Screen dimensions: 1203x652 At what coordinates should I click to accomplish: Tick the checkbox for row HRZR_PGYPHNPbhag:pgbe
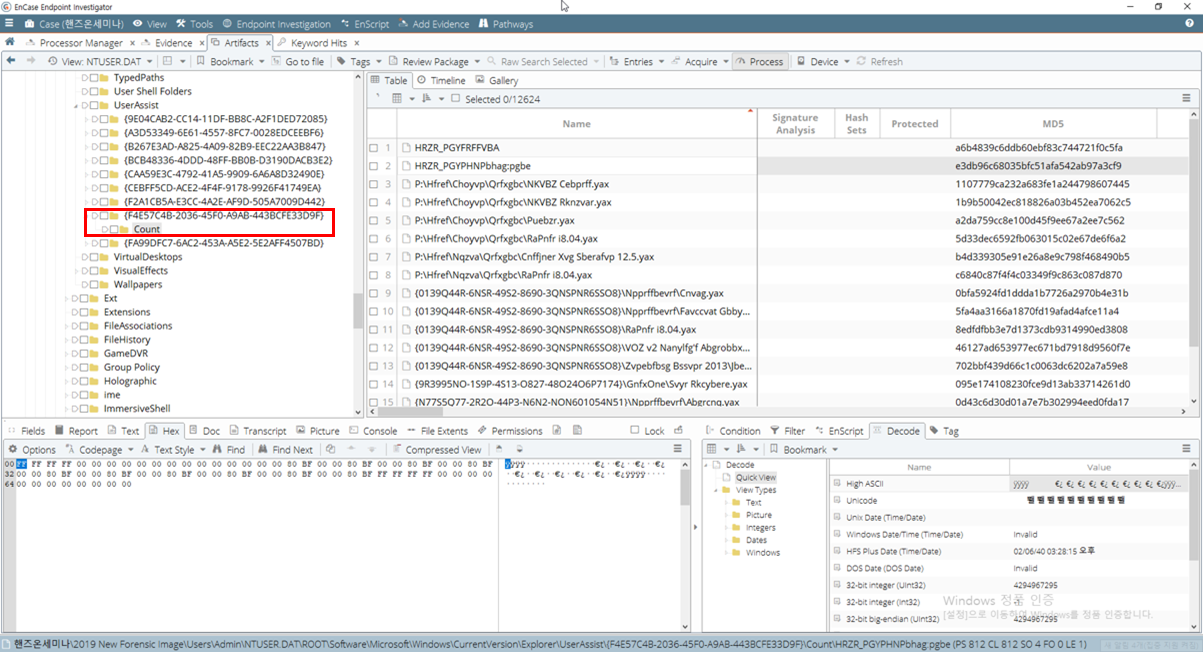pos(374,165)
